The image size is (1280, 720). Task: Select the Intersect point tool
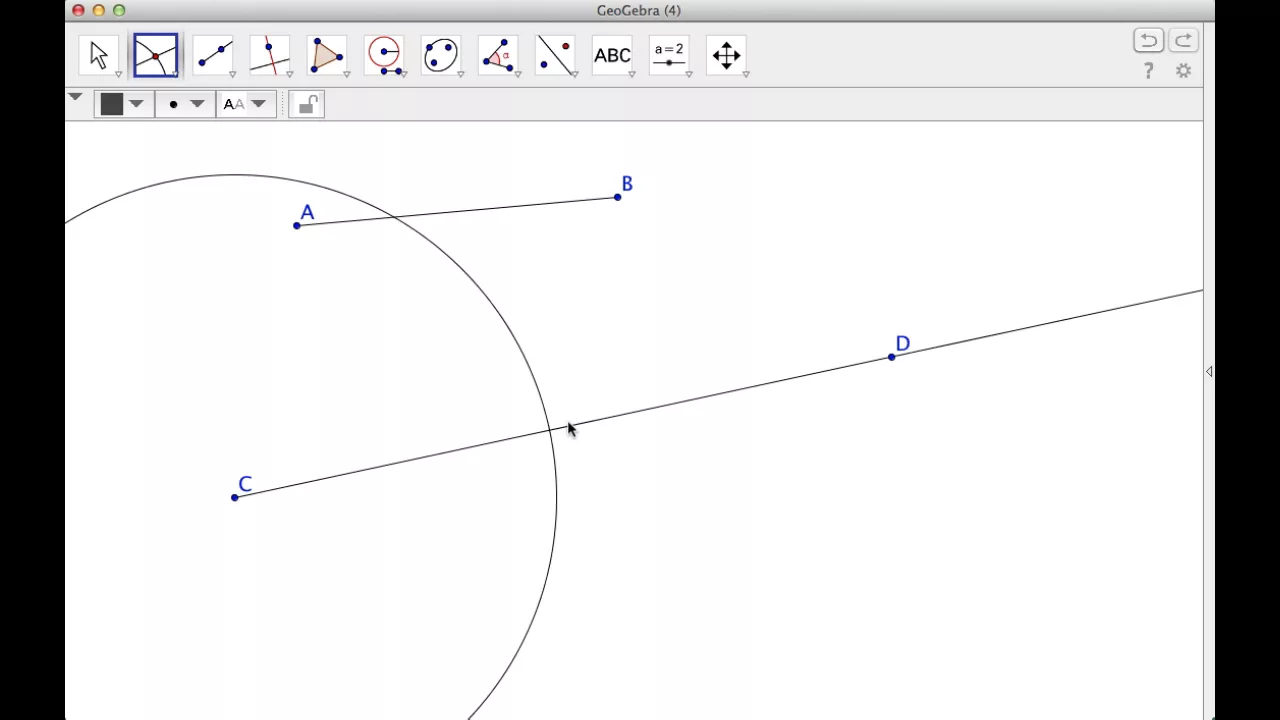[156, 55]
